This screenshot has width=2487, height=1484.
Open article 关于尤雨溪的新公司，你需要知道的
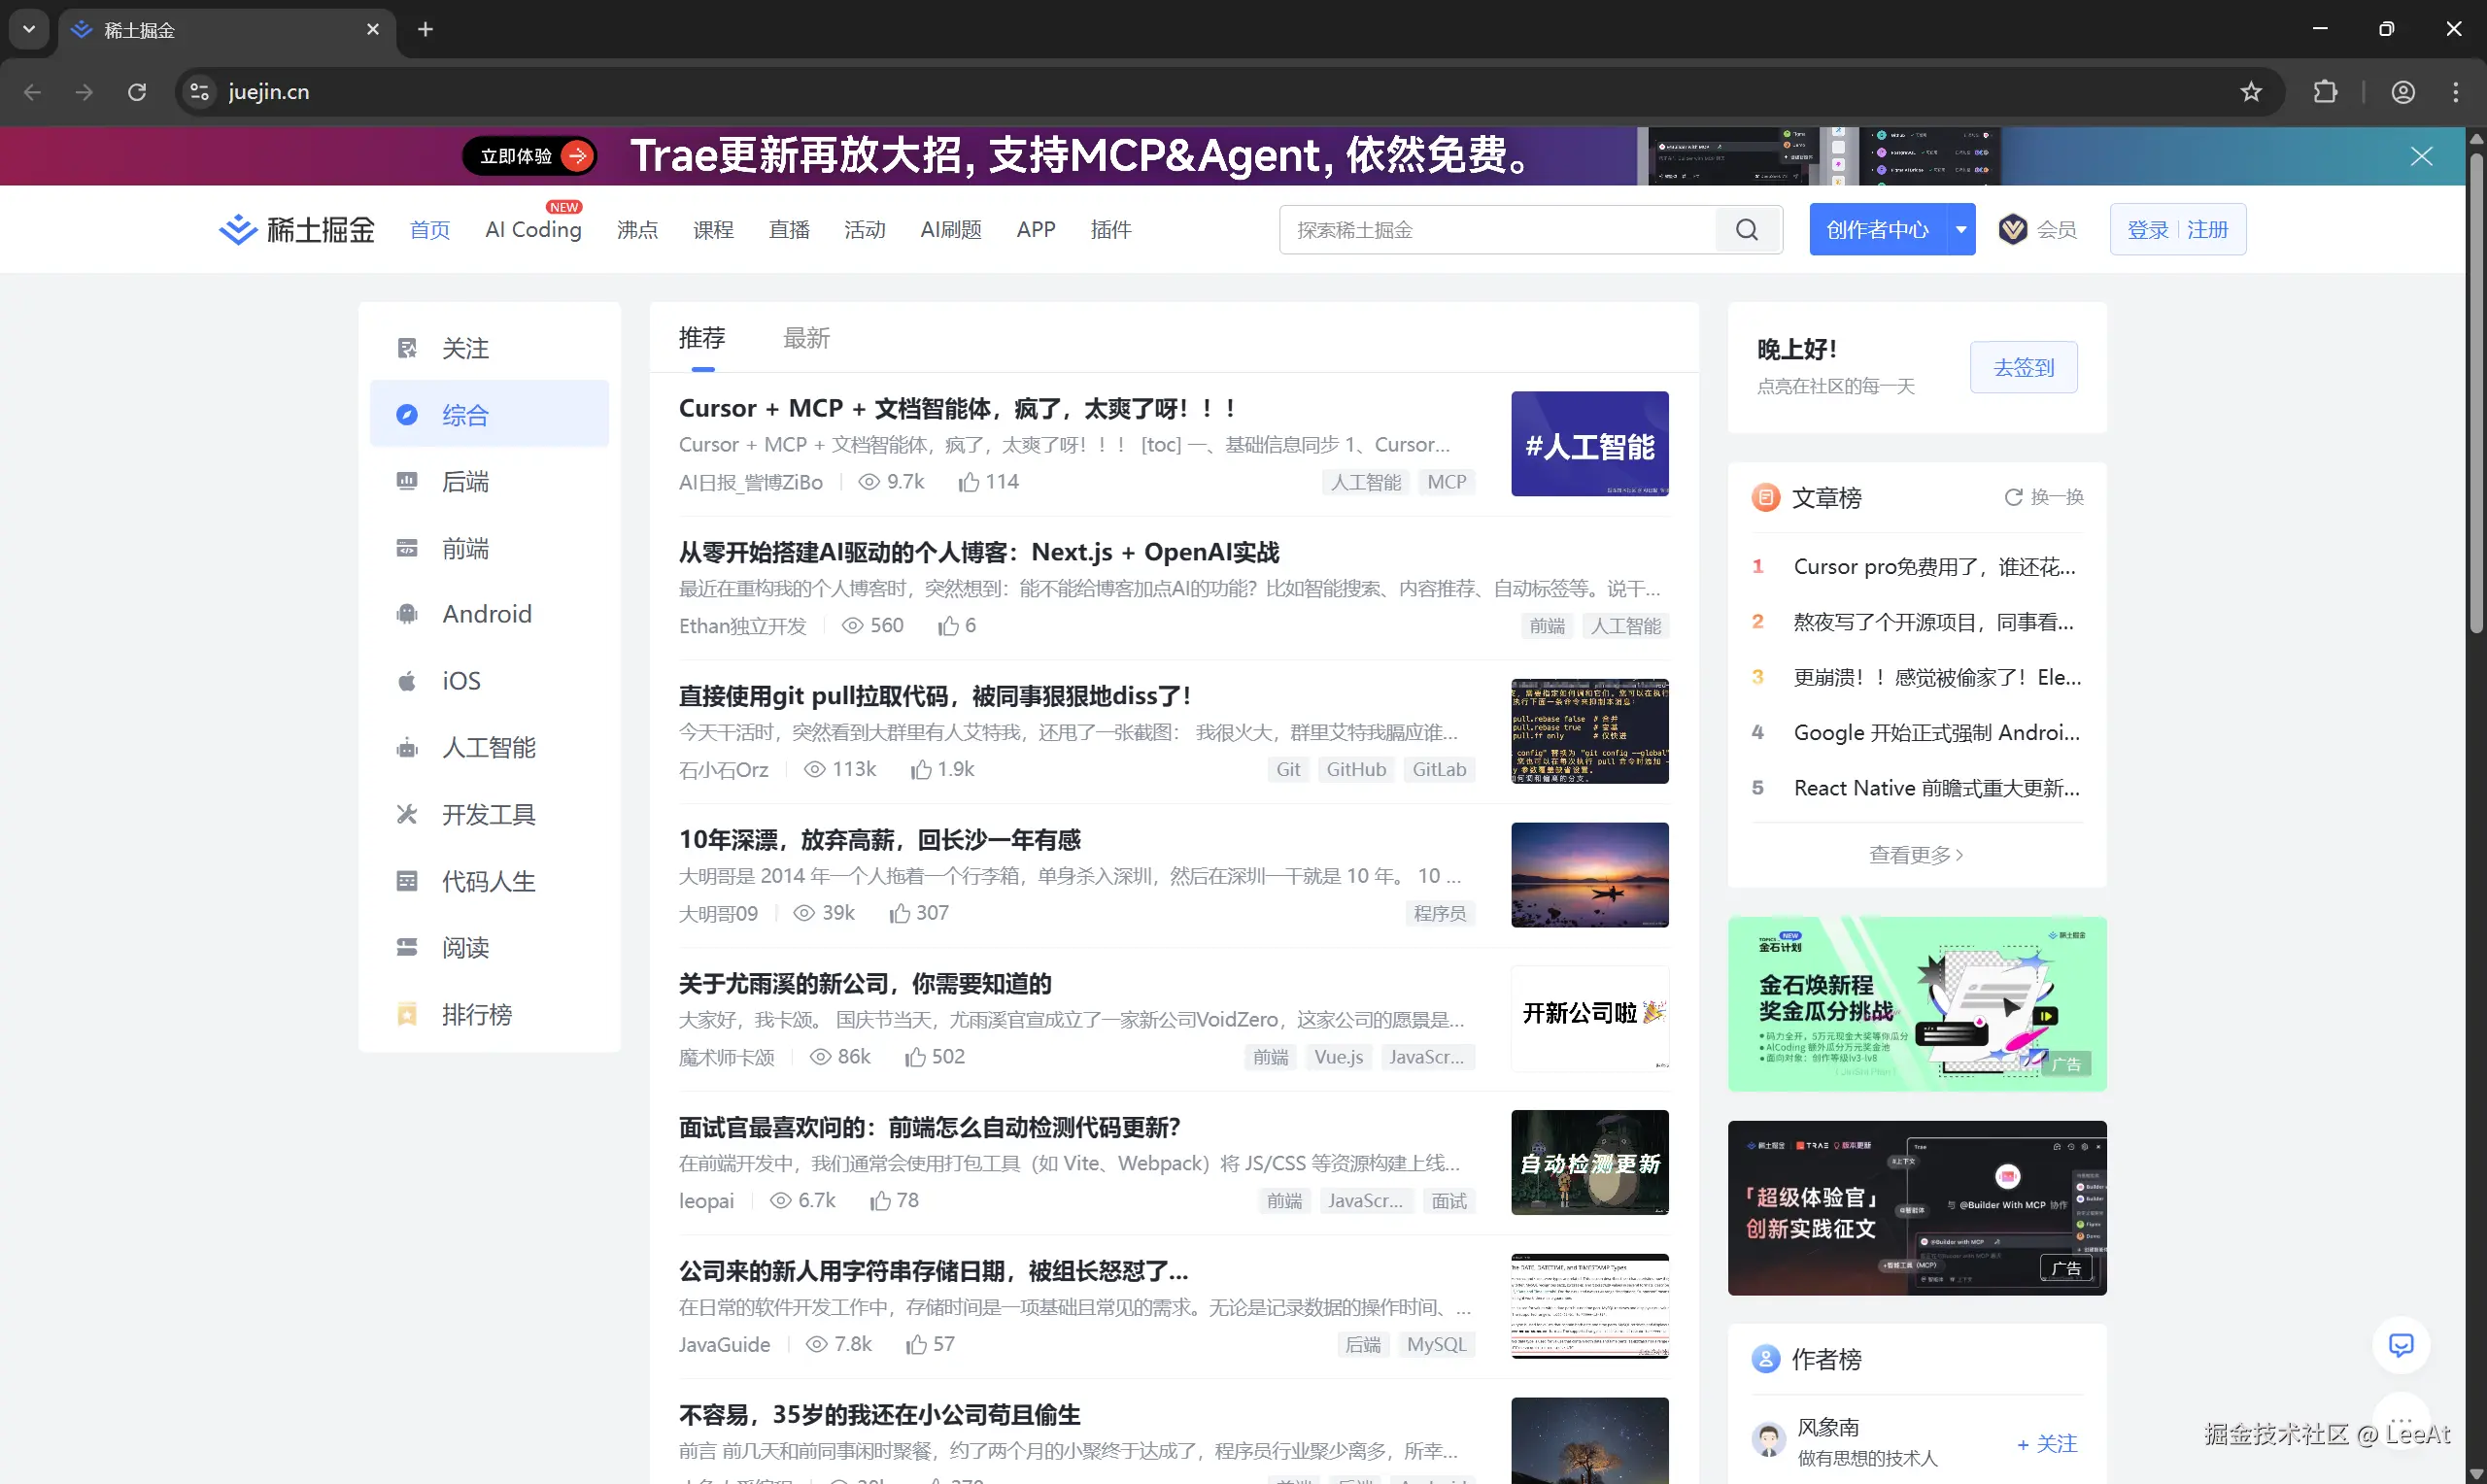(865, 983)
